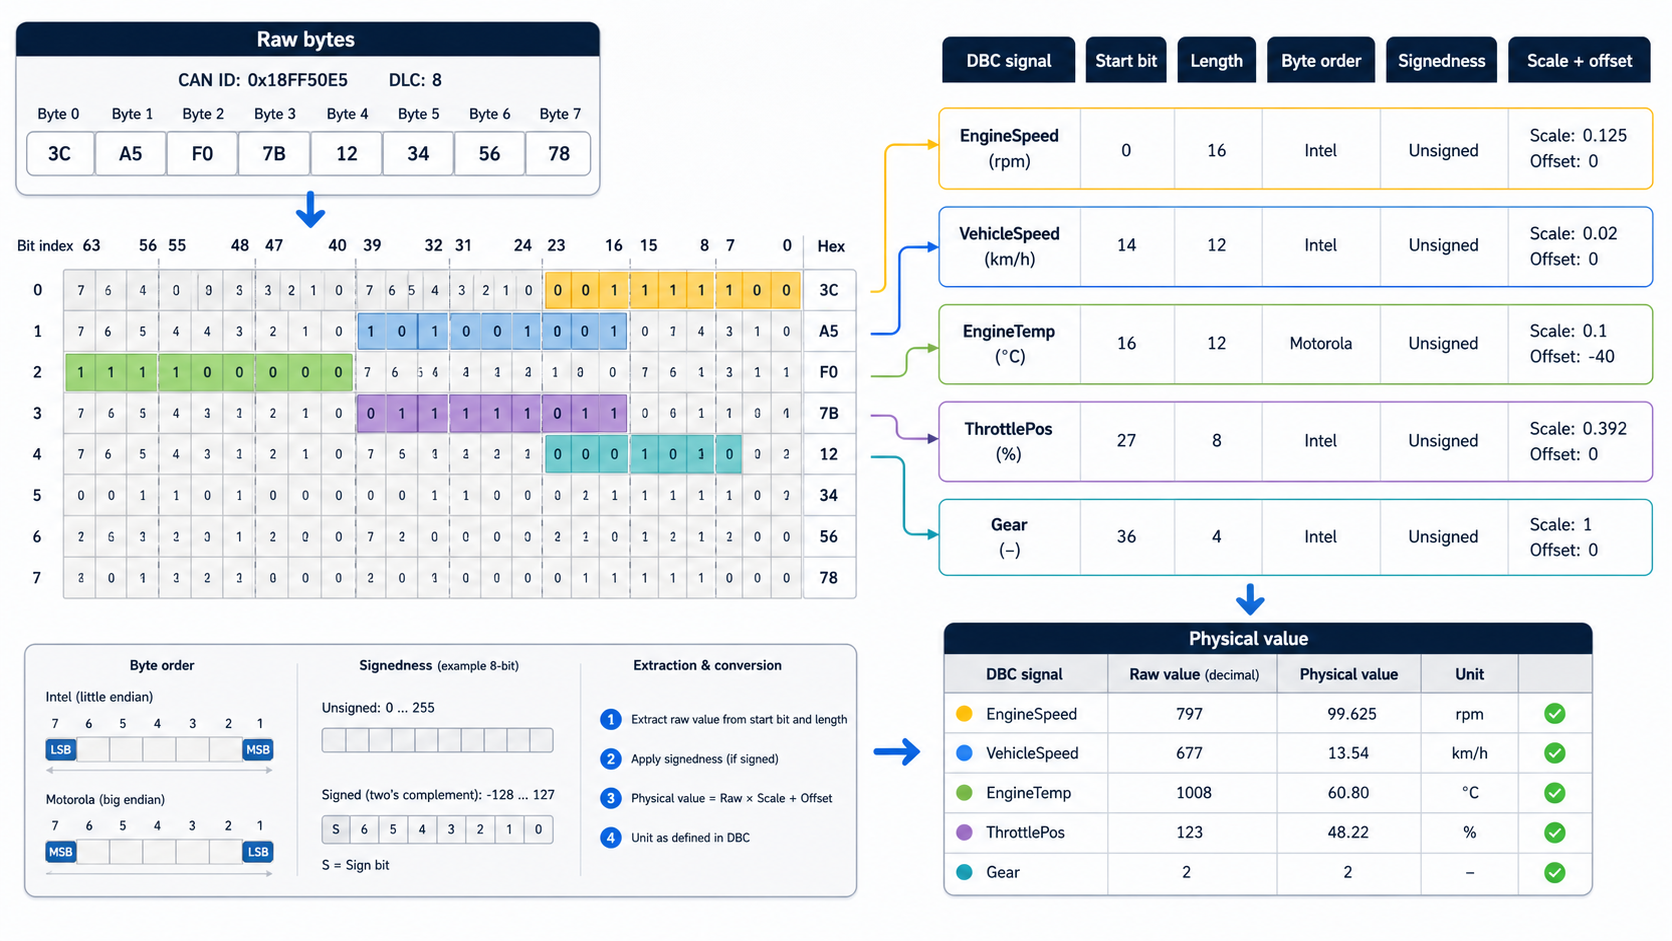Select the Byte order column header

coord(1321,61)
